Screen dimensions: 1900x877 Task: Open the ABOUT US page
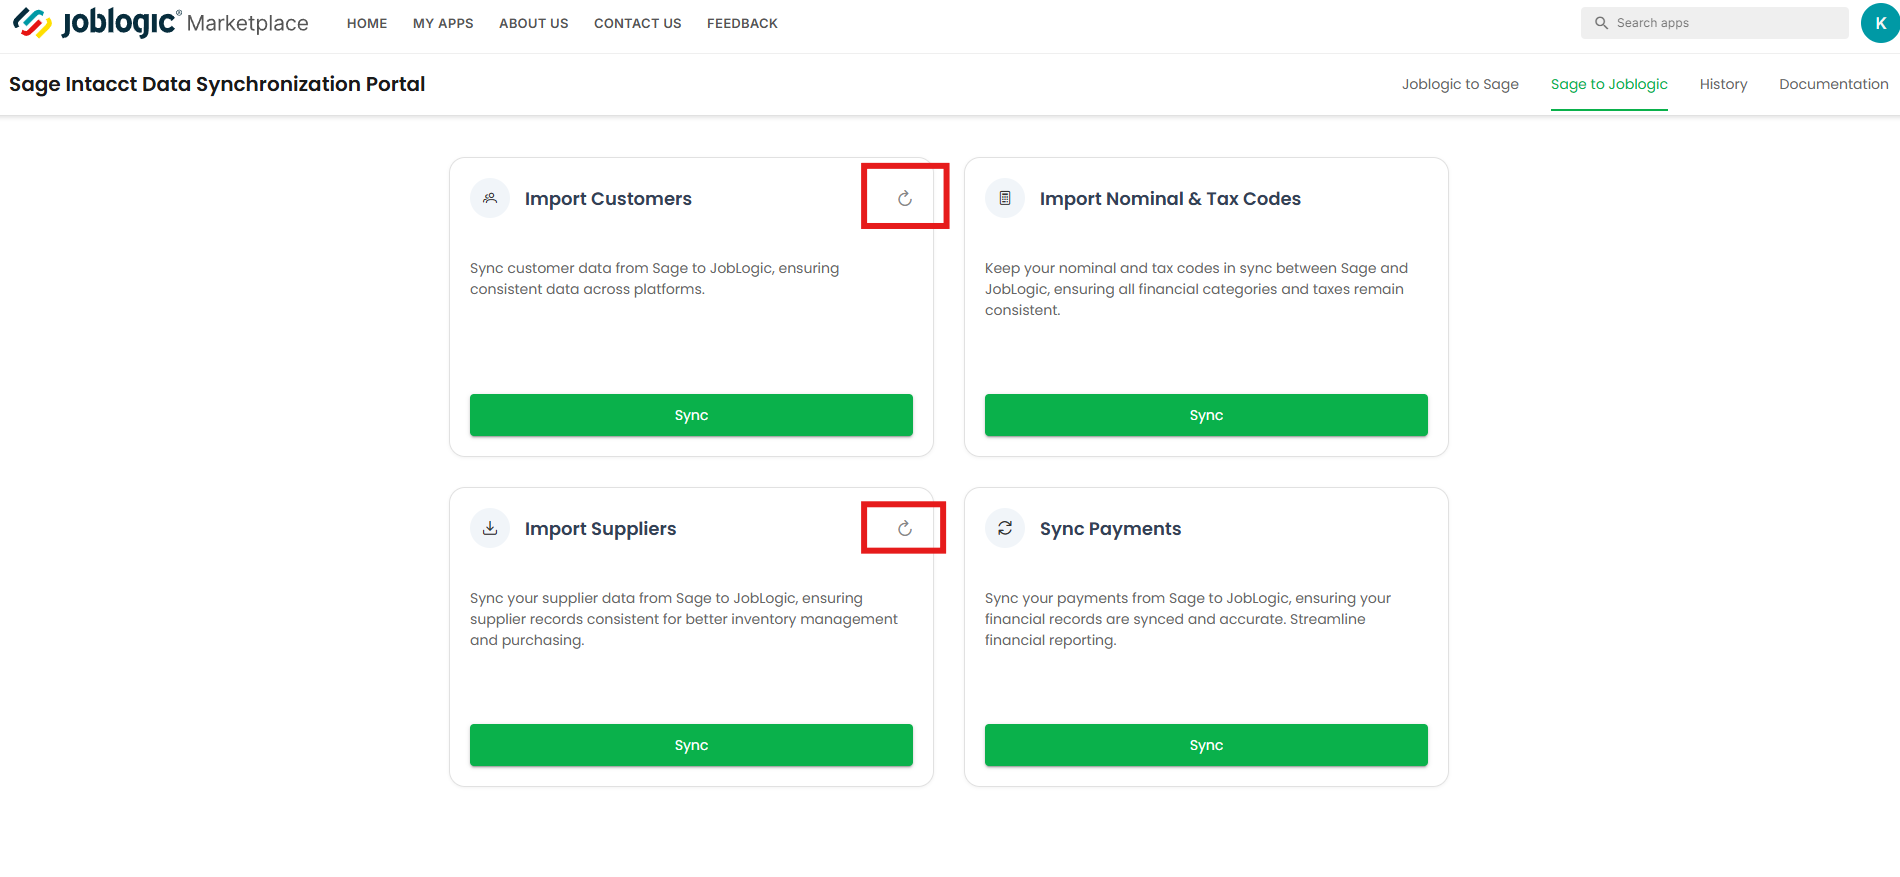coord(534,23)
